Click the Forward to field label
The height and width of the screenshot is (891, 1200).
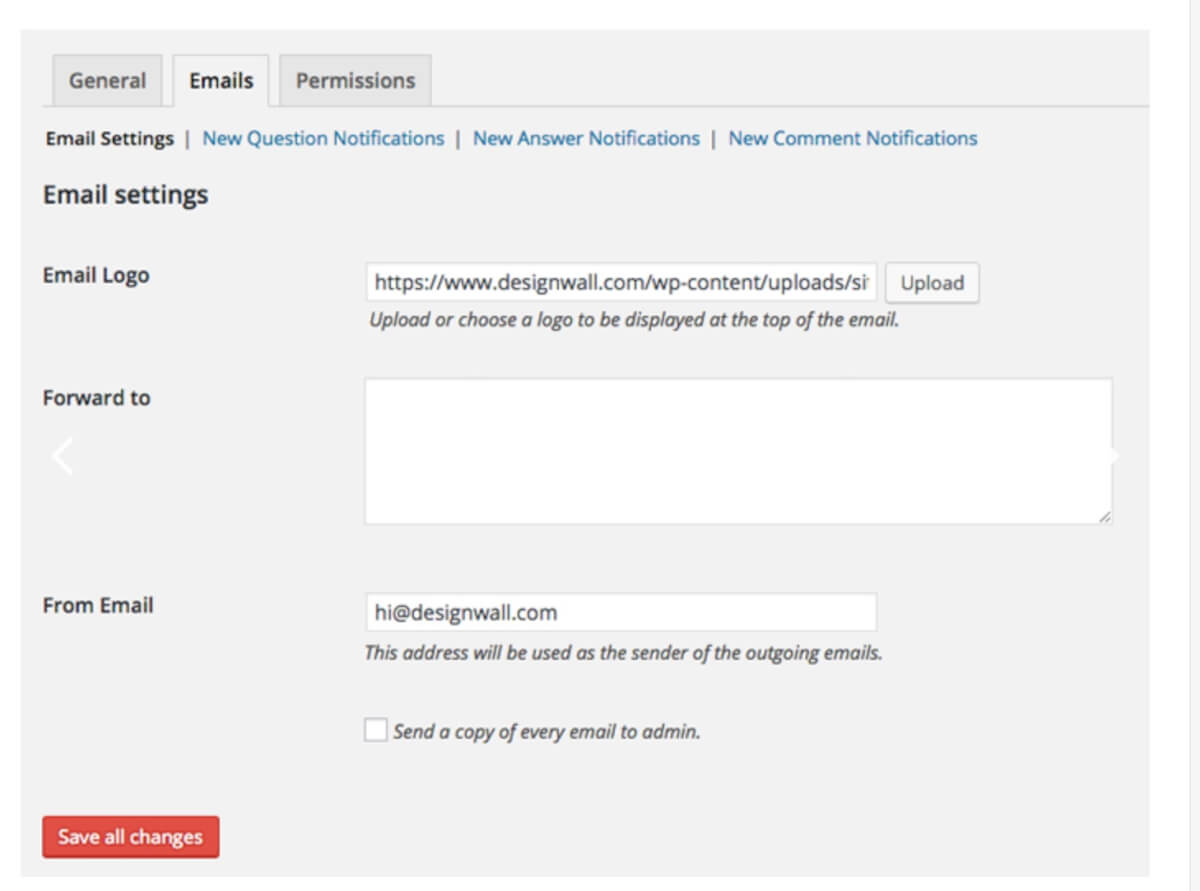click(x=95, y=397)
